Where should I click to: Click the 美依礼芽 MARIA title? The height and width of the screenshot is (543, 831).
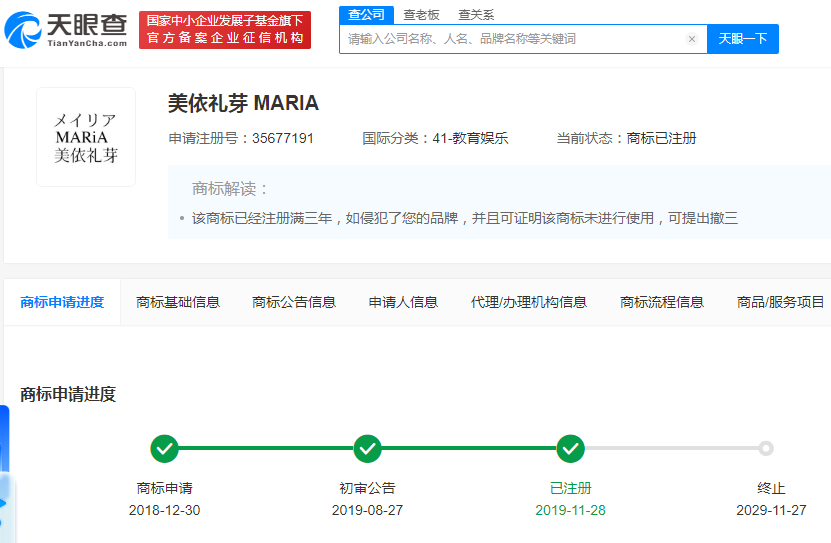(243, 103)
